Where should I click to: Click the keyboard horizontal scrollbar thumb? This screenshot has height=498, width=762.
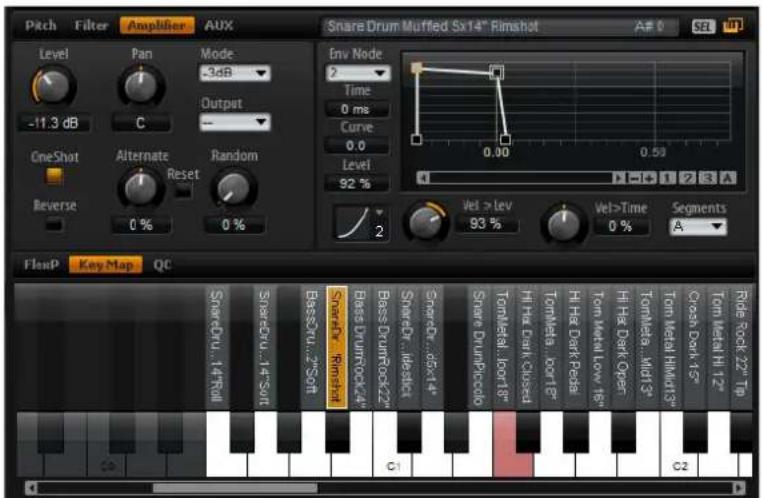(235, 487)
